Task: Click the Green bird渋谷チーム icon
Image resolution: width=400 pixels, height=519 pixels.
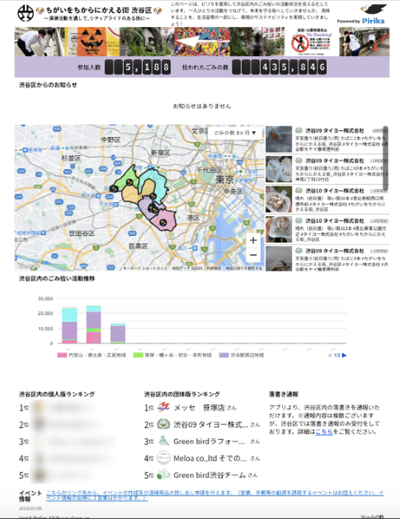Action: point(164,475)
